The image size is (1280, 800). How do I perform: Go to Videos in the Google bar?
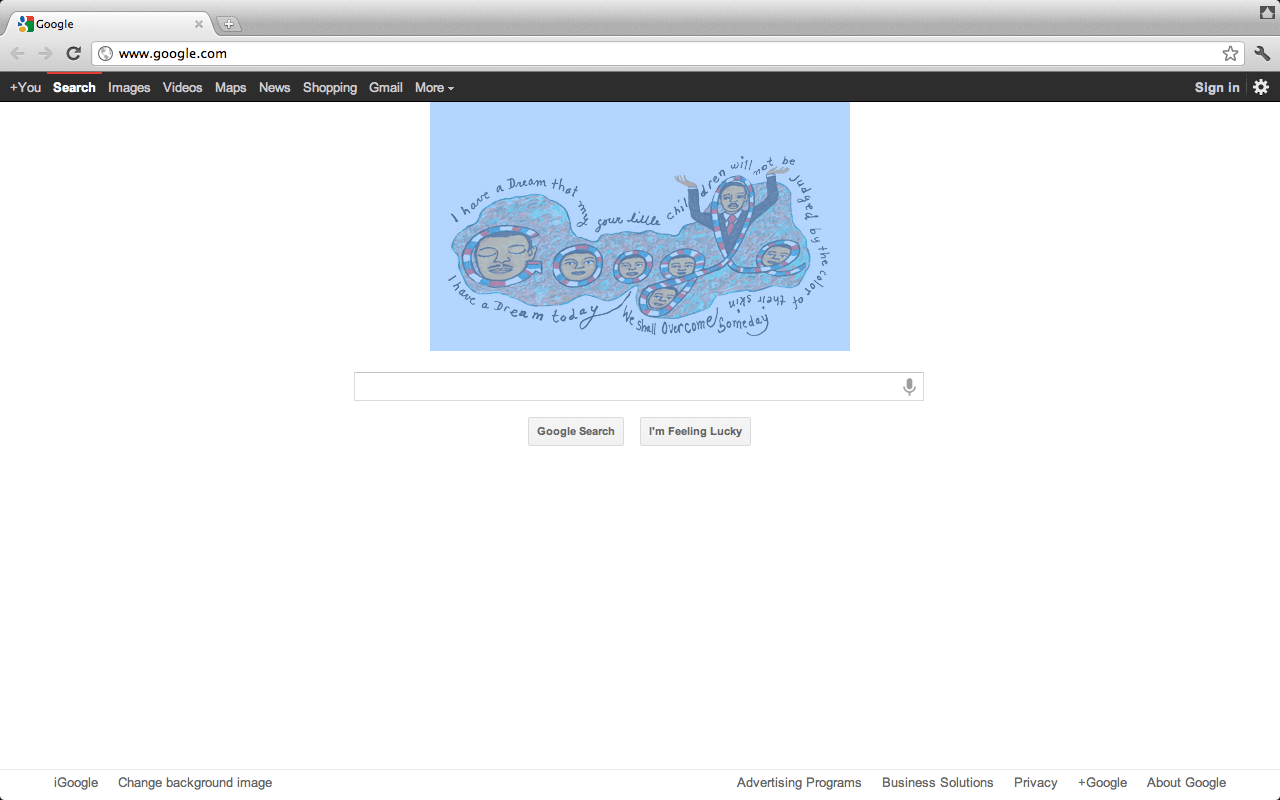click(182, 88)
